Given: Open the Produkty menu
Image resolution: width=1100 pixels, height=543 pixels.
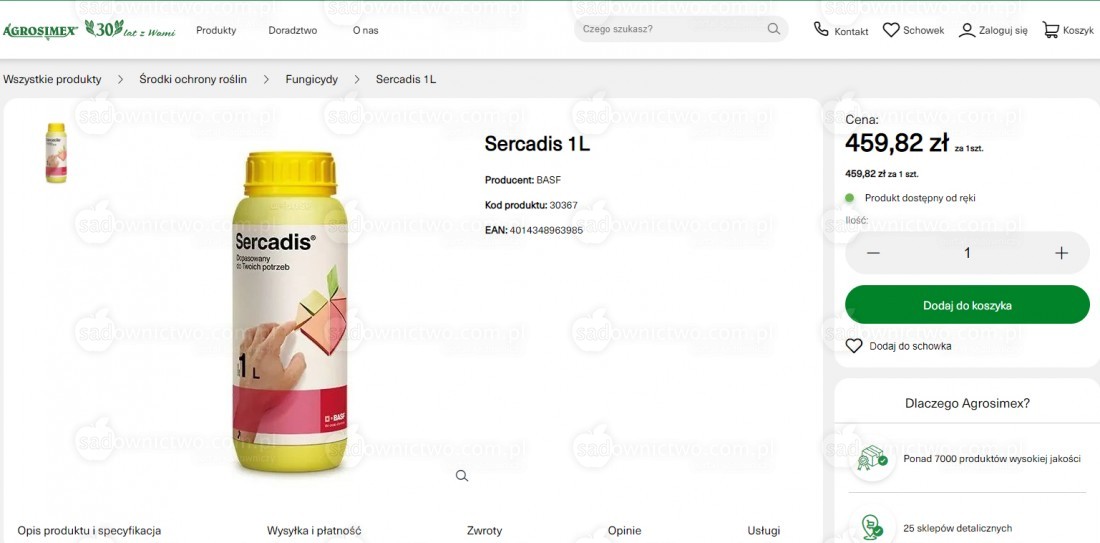Looking at the screenshot, I should [216, 31].
